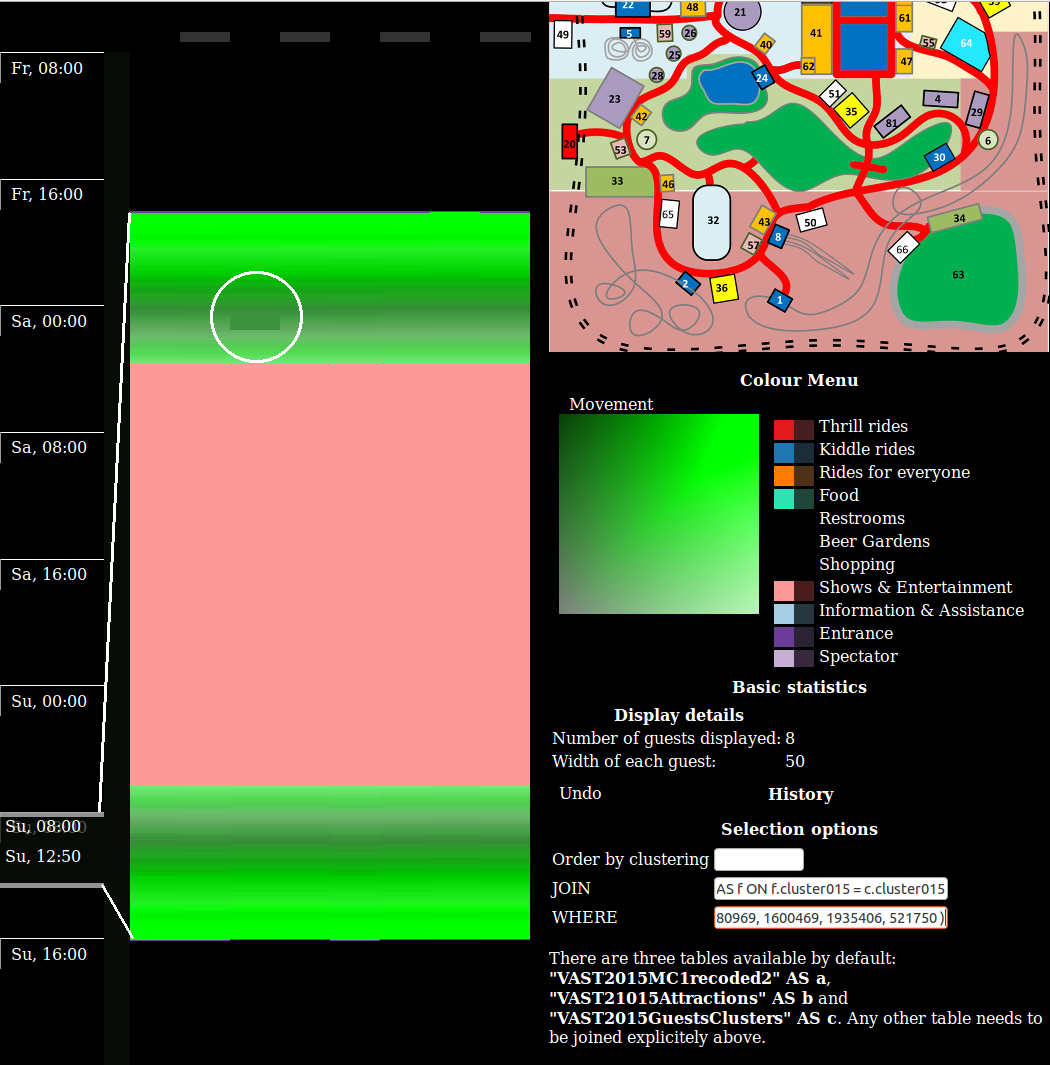The height and width of the screenshot is (1065, 1050).
Task: Click orange attraction 41 on the map
Action: coord(816,34)
